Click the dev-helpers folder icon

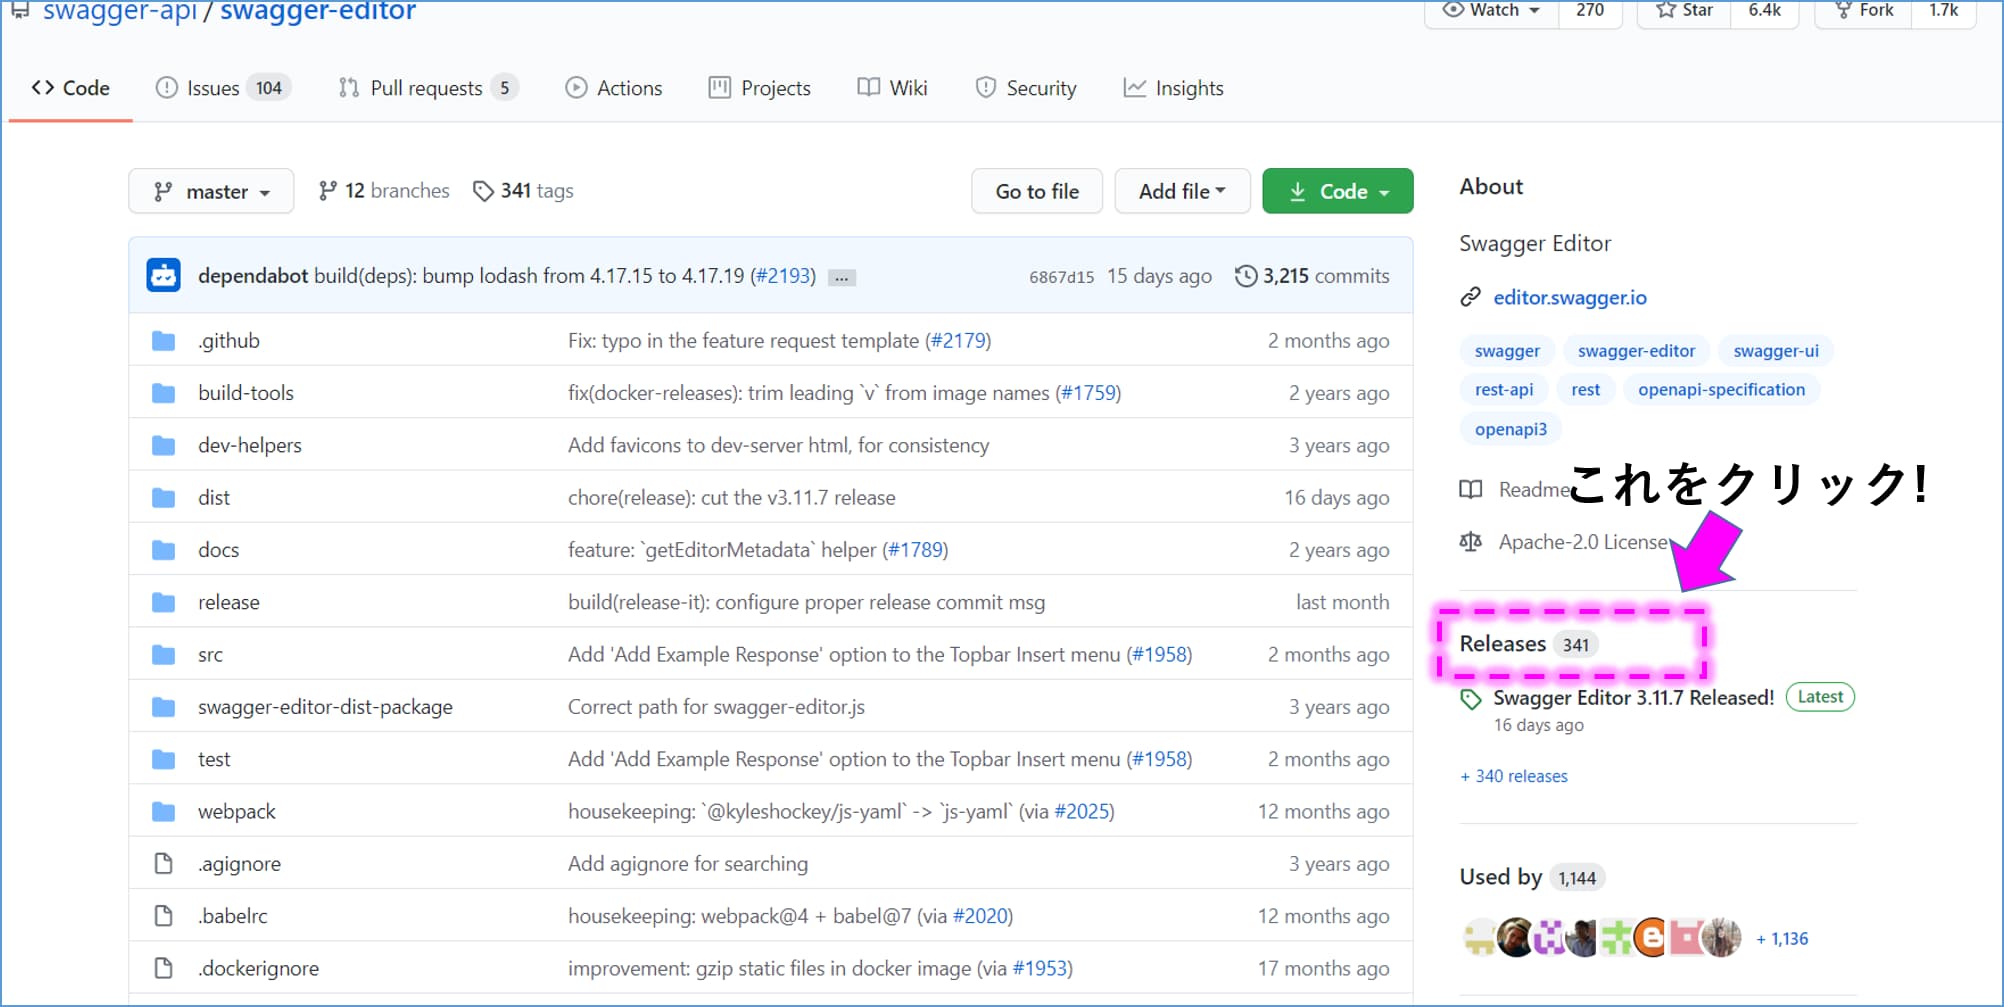tap(163, 445)
